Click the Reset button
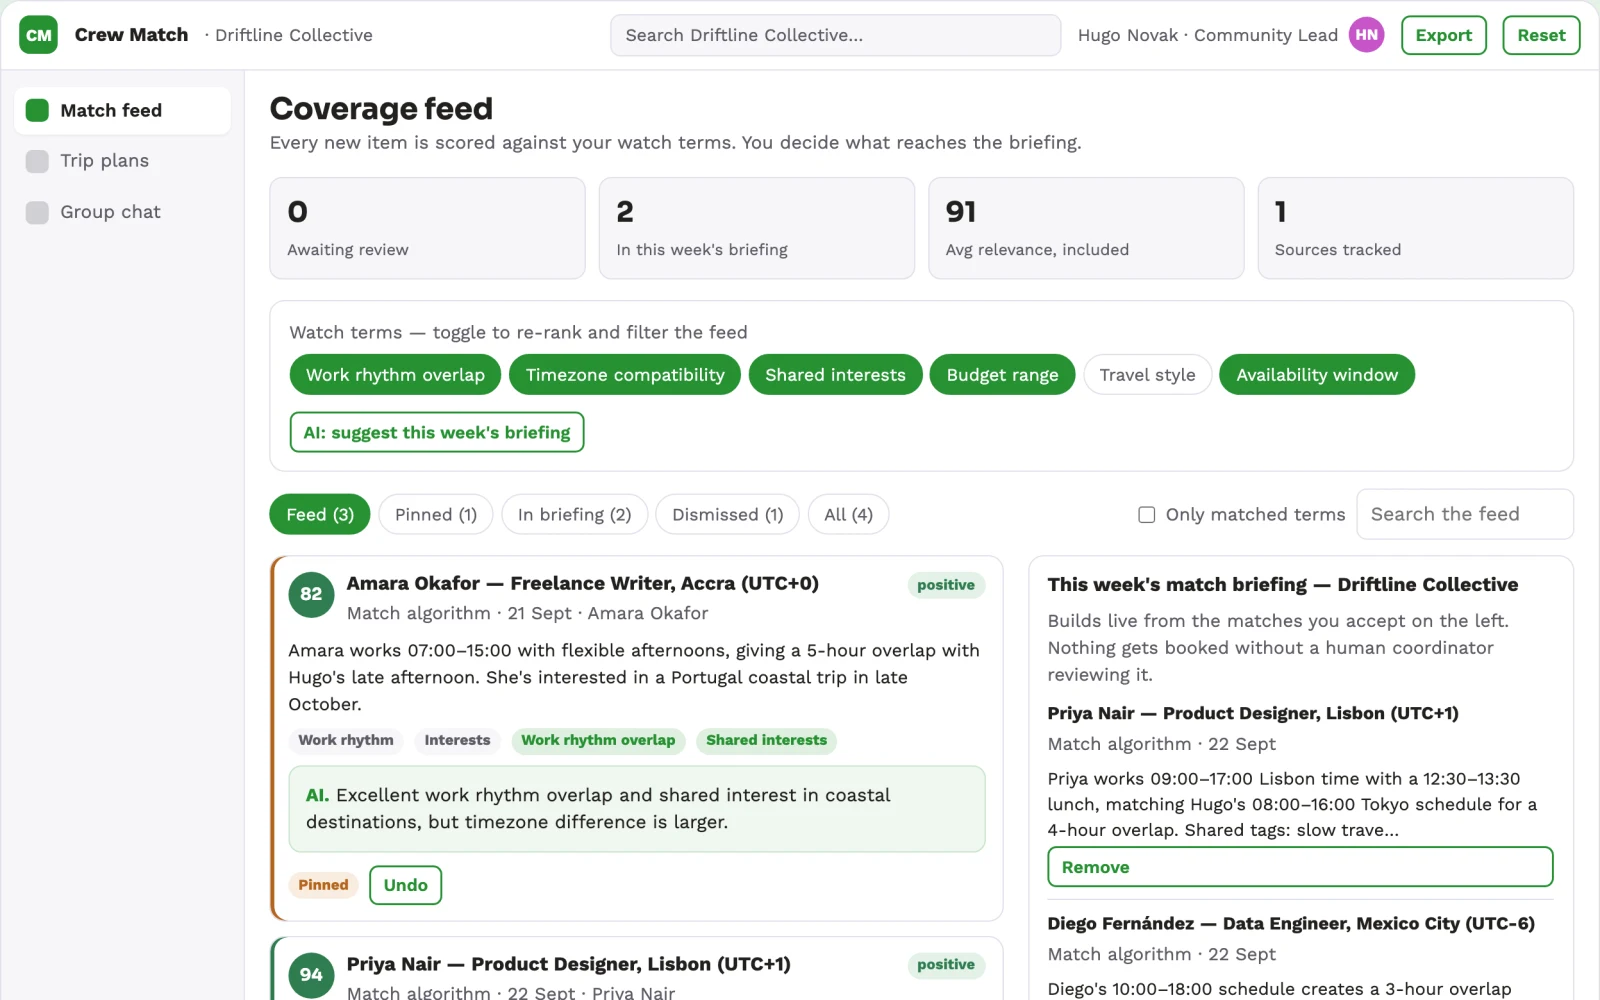Screen dimensions: 1600x1000 click(1541, 35)
